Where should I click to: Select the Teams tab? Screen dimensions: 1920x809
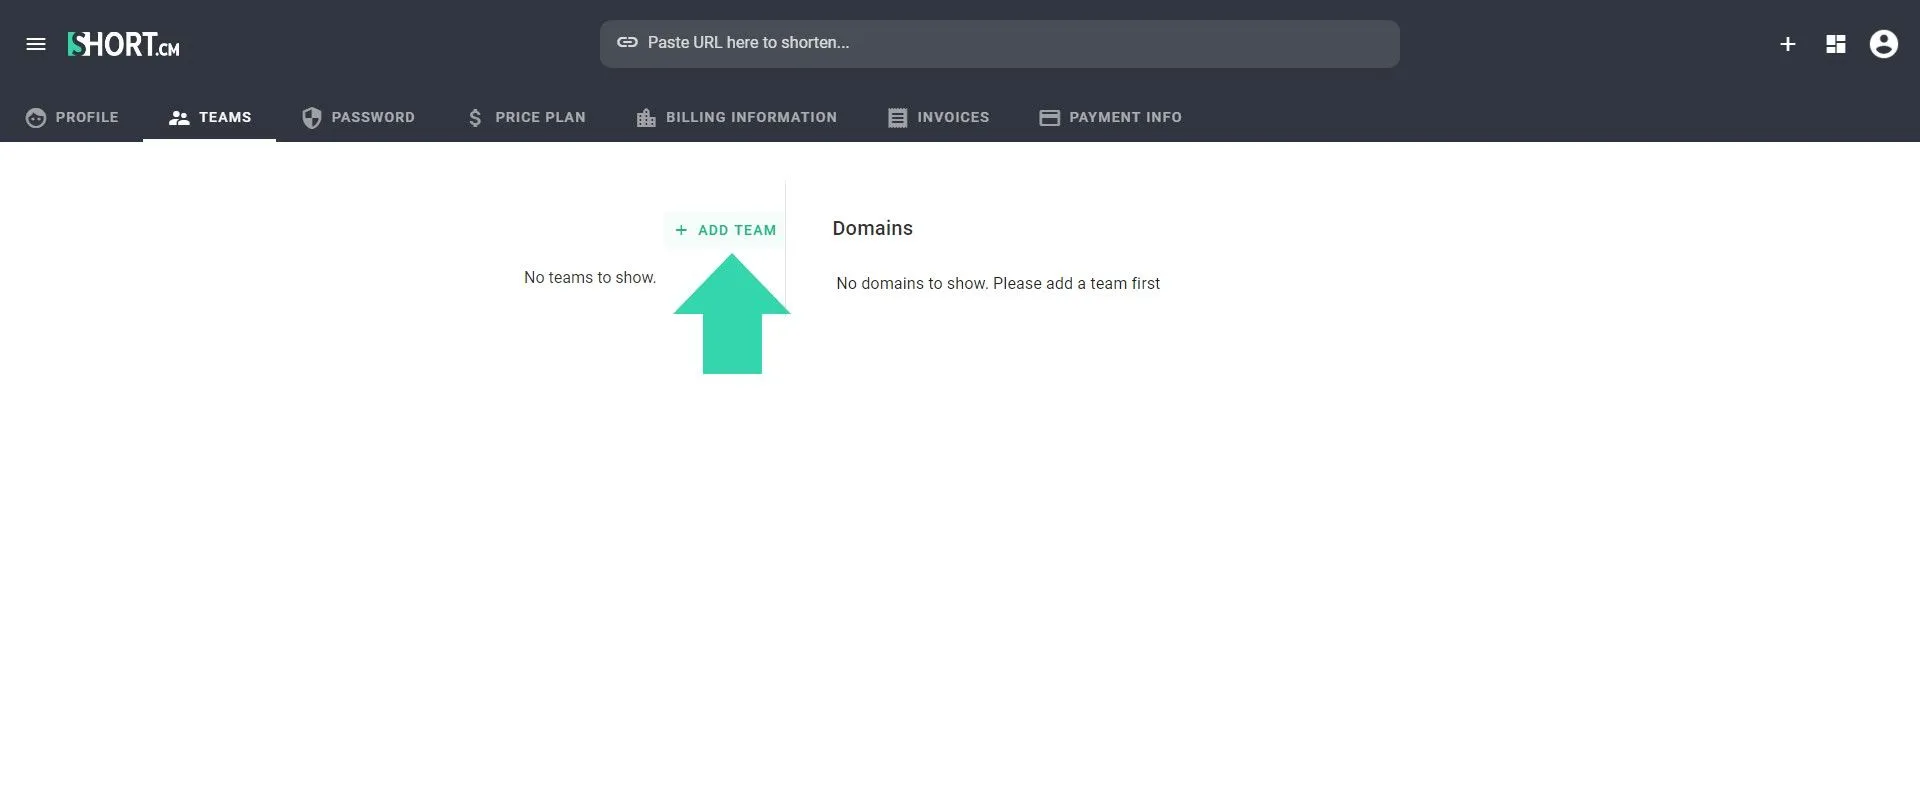[210, 117]
